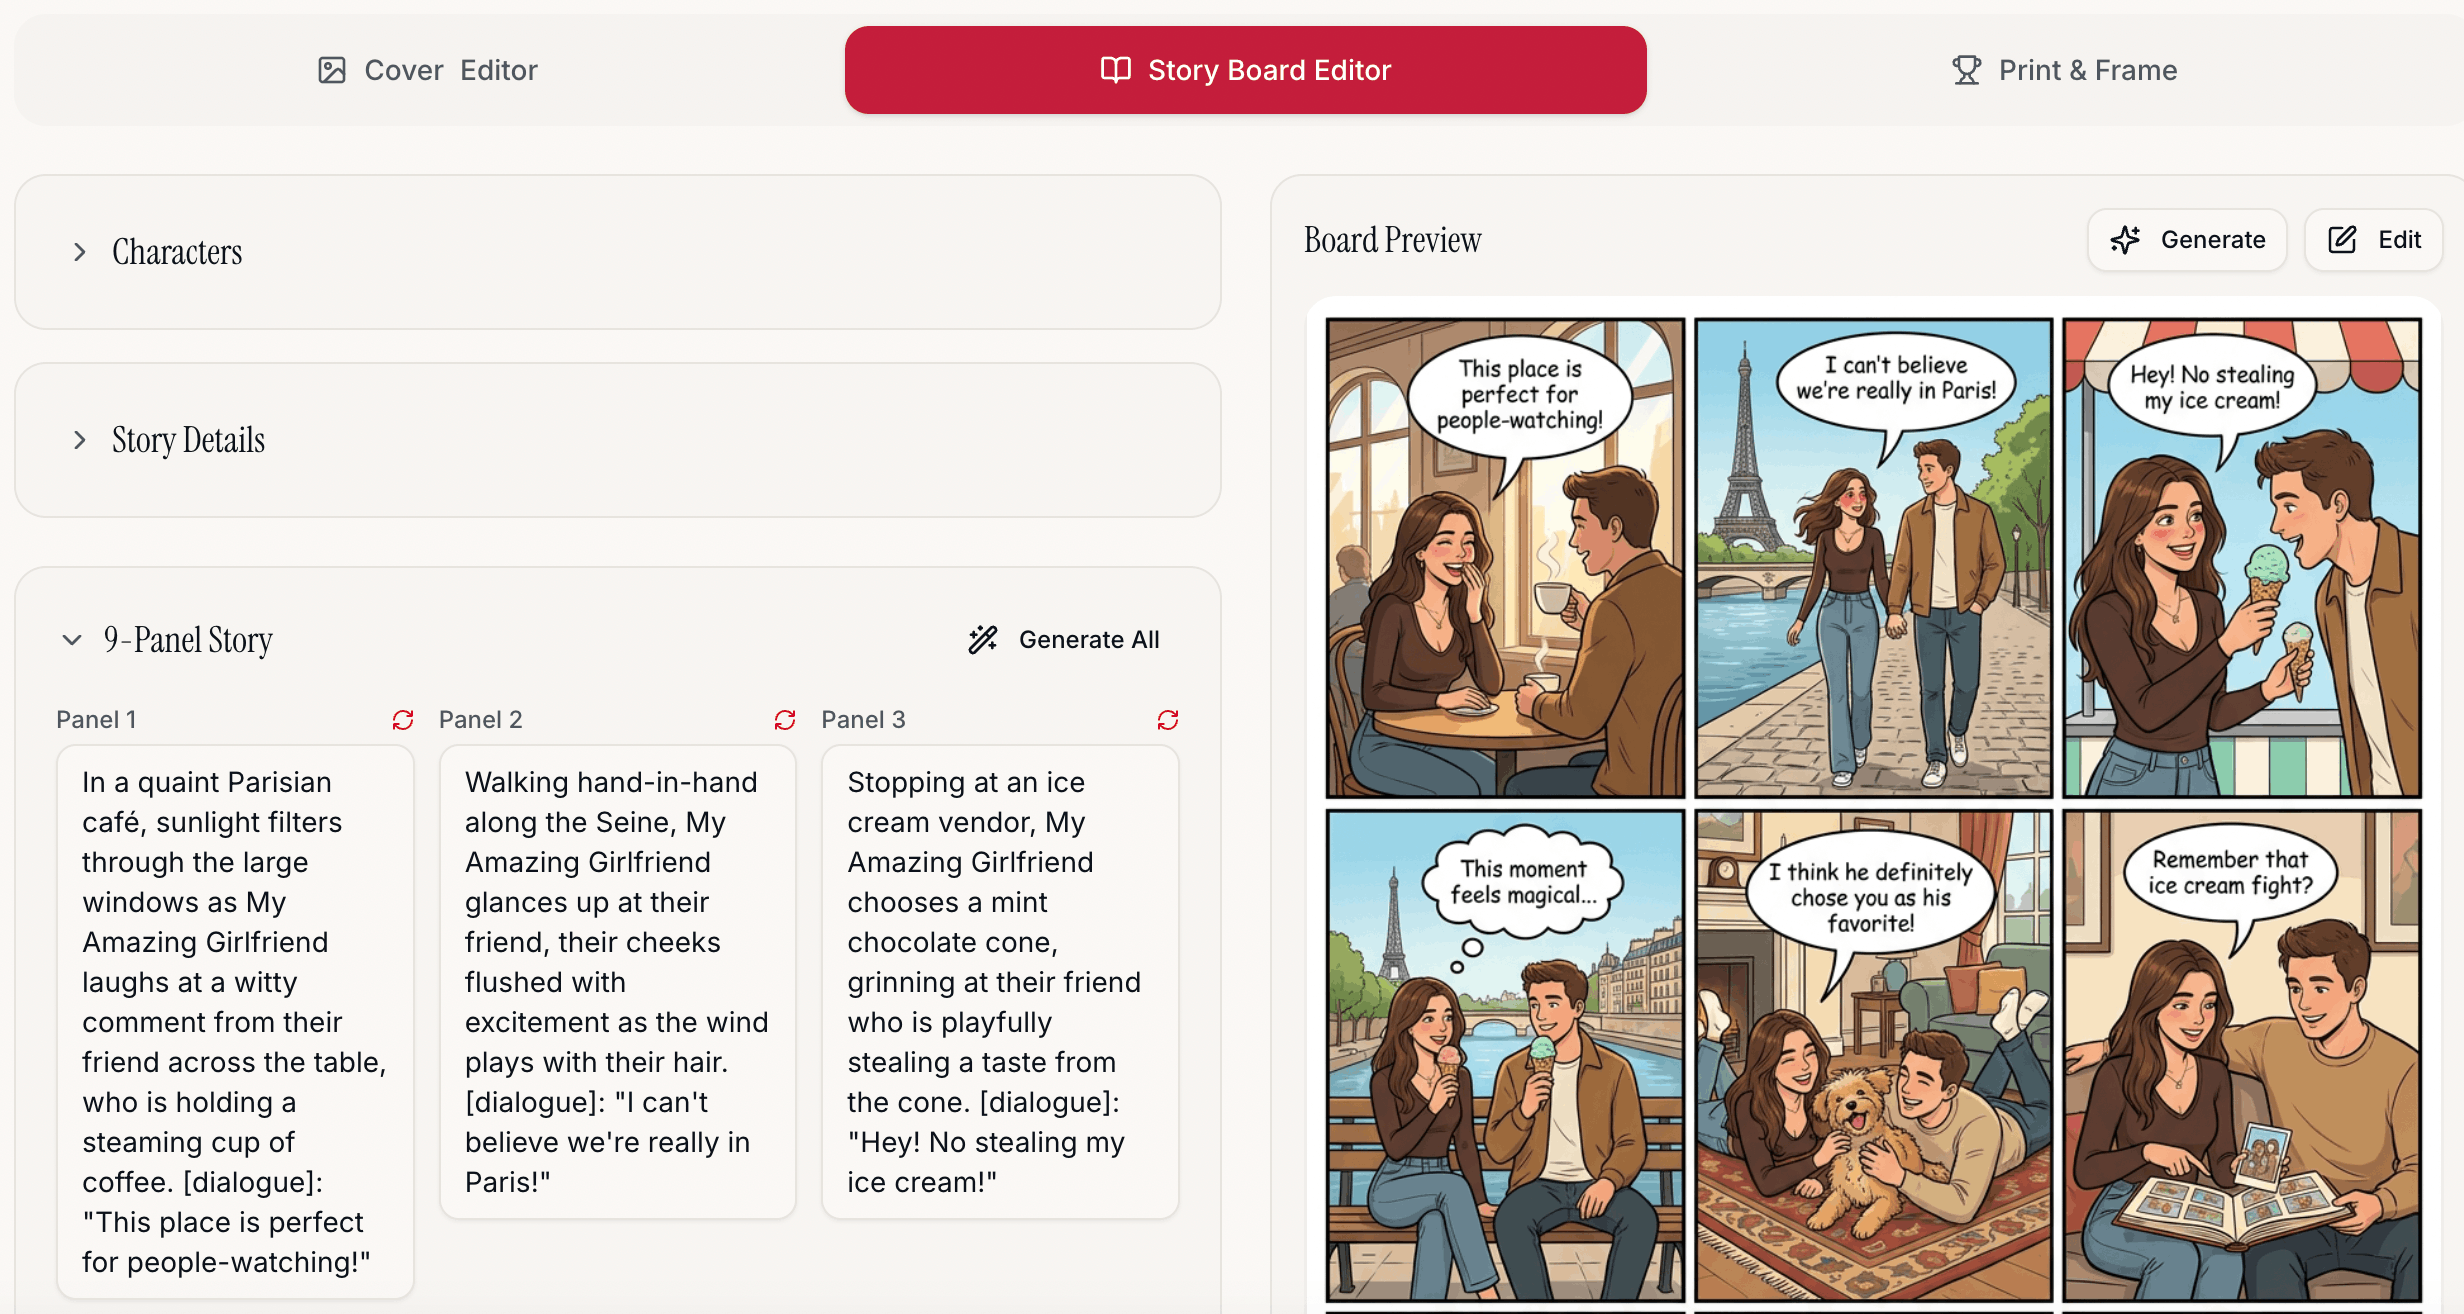
Task: Regenerate Panel 1 with the refresh icon
Action: coord(403,720)
